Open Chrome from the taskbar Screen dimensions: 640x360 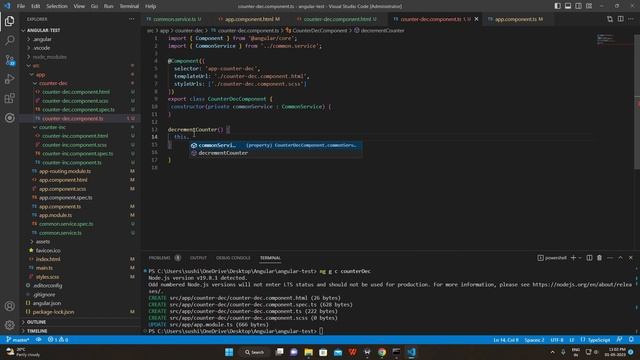[382, 352]
